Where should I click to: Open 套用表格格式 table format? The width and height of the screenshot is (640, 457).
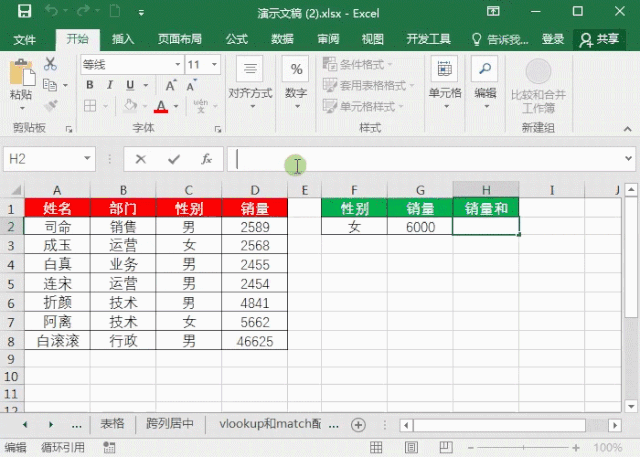[369, 85]
